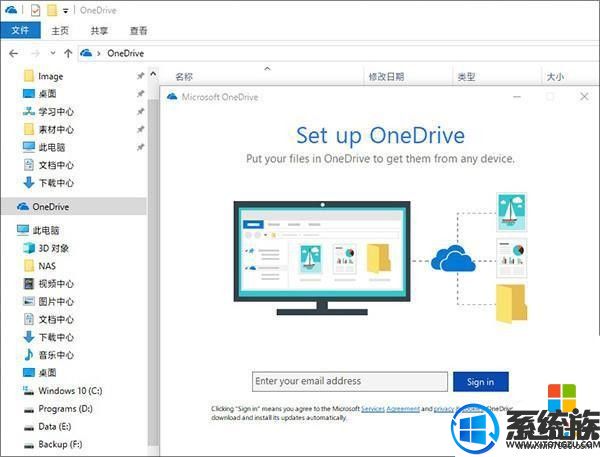Sort by the 修改日期 column header
Screen dimensions: 600x457
click(x=386, y=77)
